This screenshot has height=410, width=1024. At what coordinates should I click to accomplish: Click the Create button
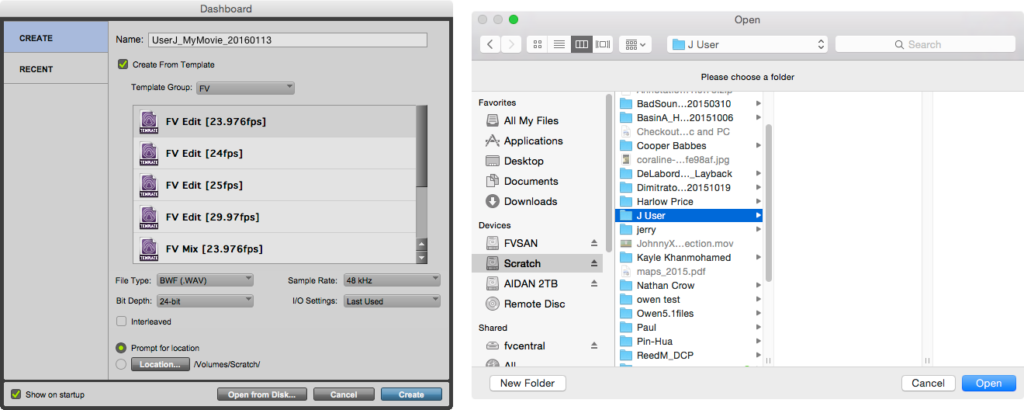(411, 394)
